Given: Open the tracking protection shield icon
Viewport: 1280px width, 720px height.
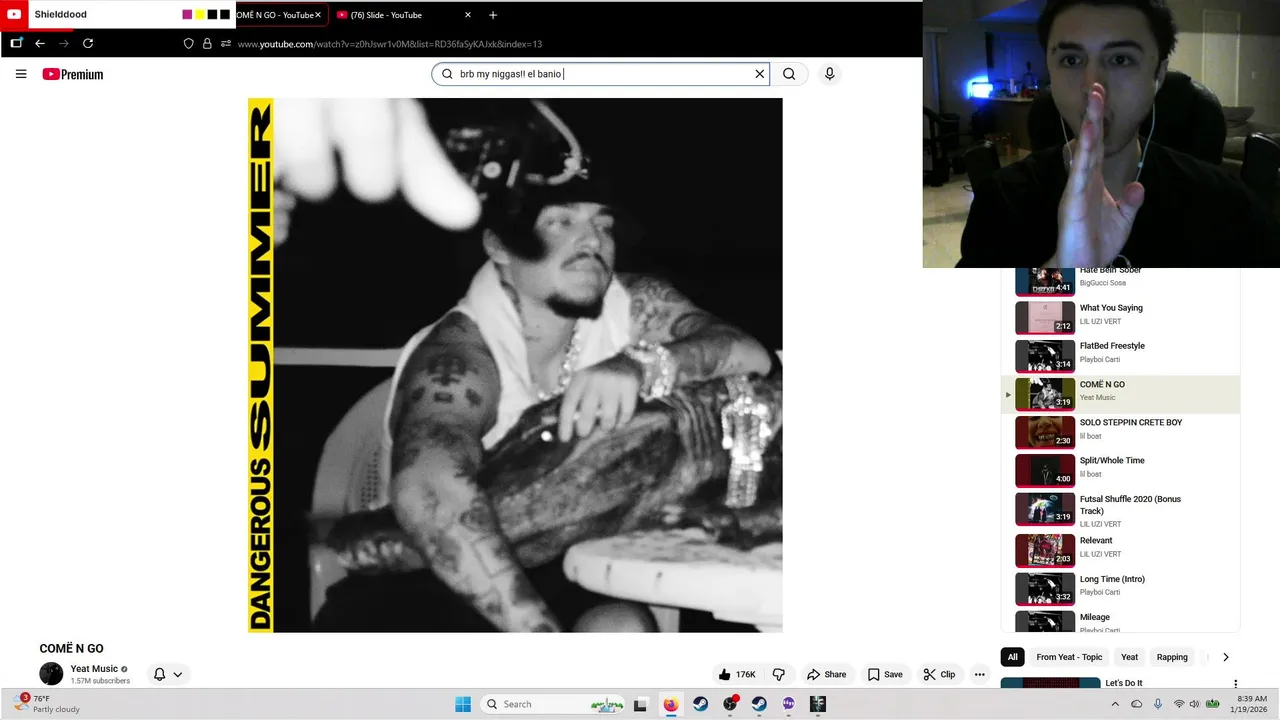Looking at the screenshot, I should [188, 44].
